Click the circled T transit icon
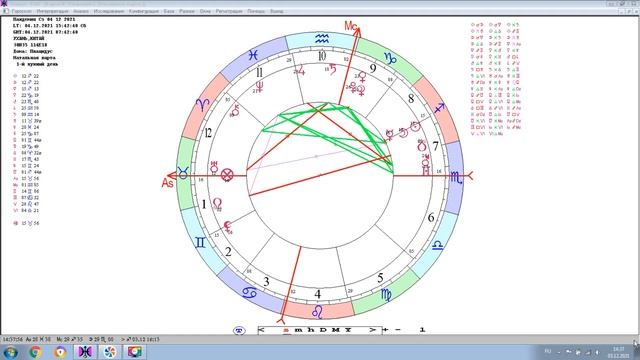 pyautogui.click(x=239, y=330)
